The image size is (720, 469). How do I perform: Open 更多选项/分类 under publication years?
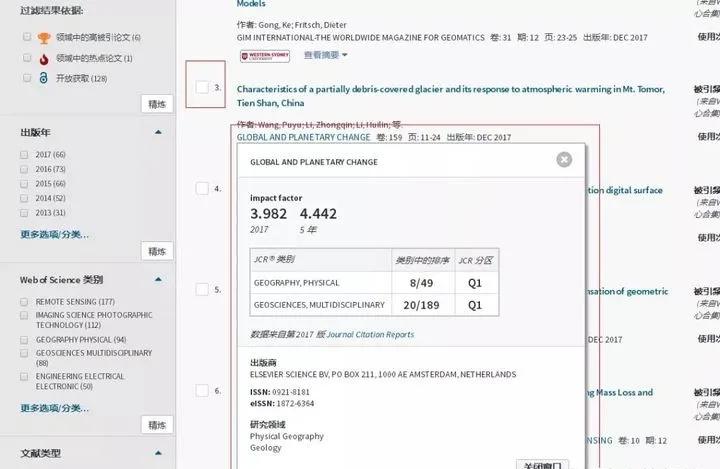54,235
